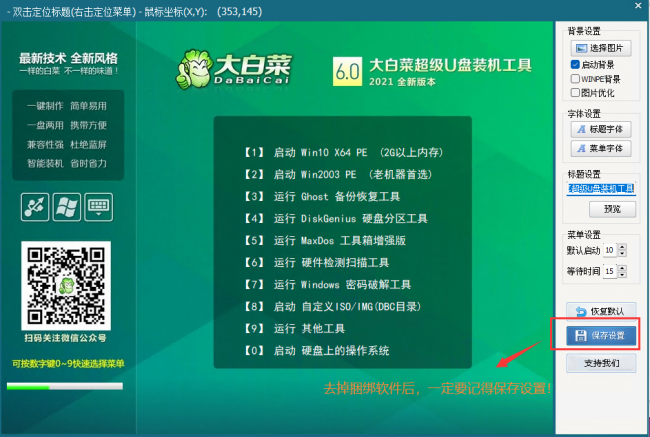
Task: Click the 扫码关注微信公众号 caption
Action: [65, 338]
